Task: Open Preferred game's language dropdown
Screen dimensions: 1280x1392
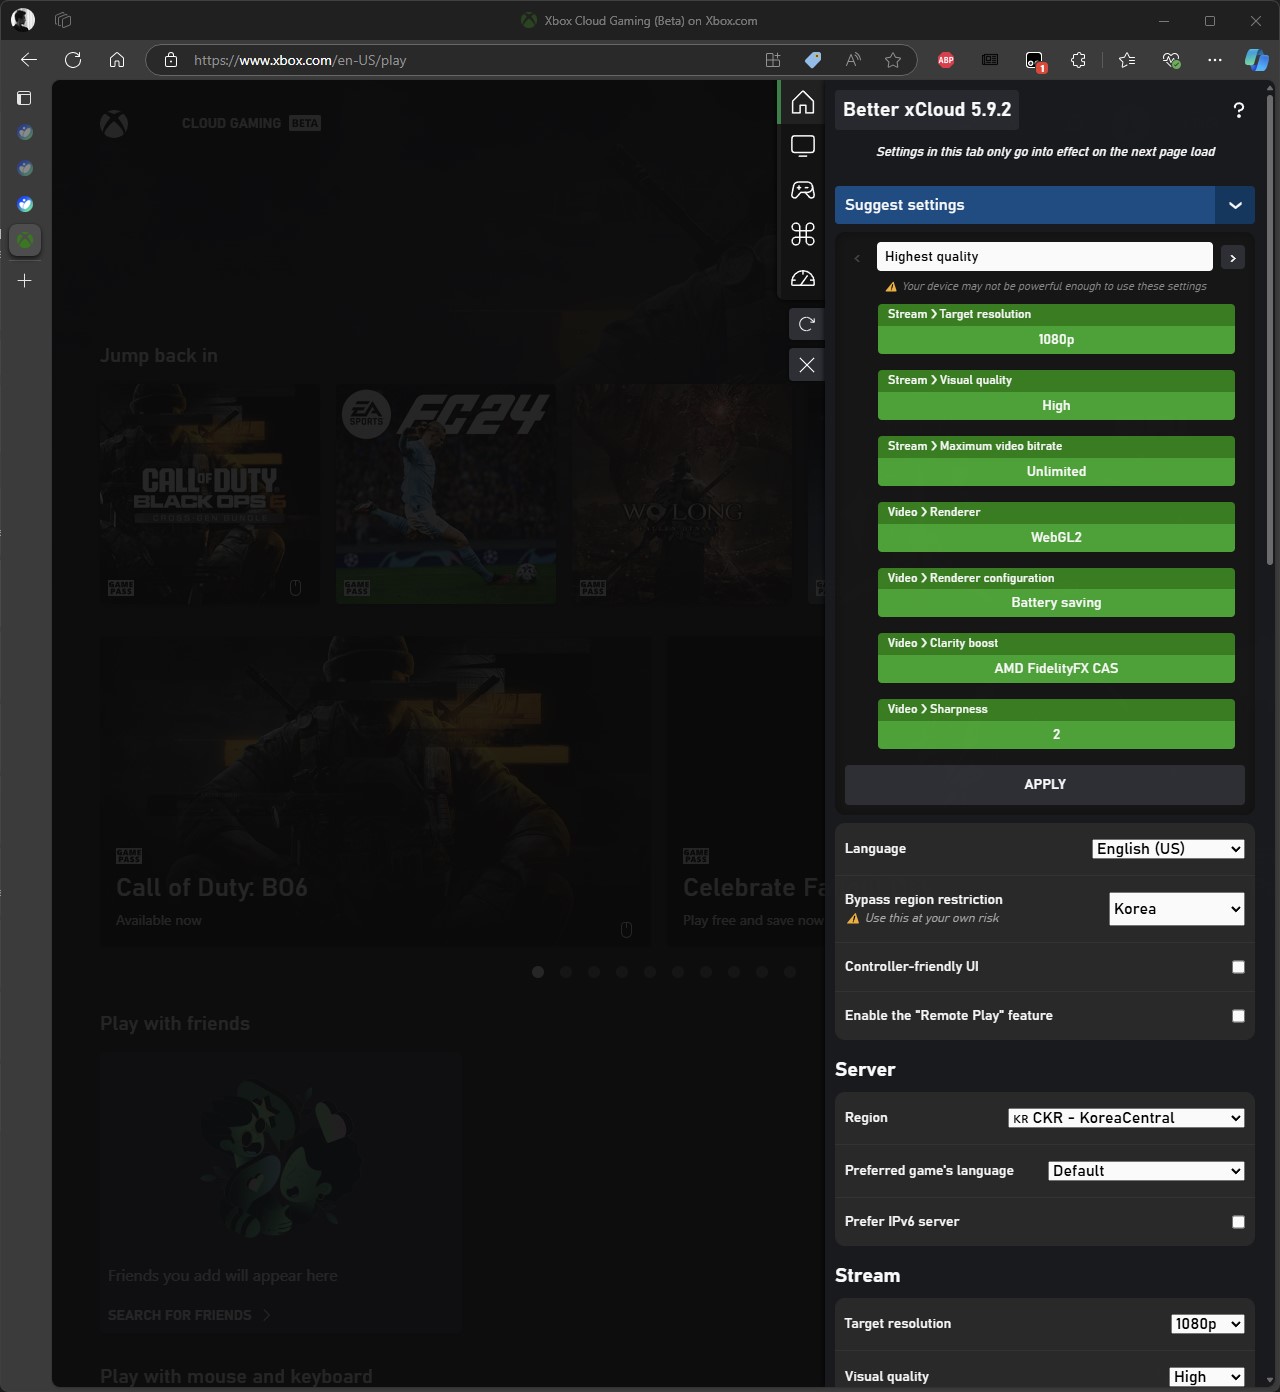Action: pyautogui.click(x=1146, y=1171)
